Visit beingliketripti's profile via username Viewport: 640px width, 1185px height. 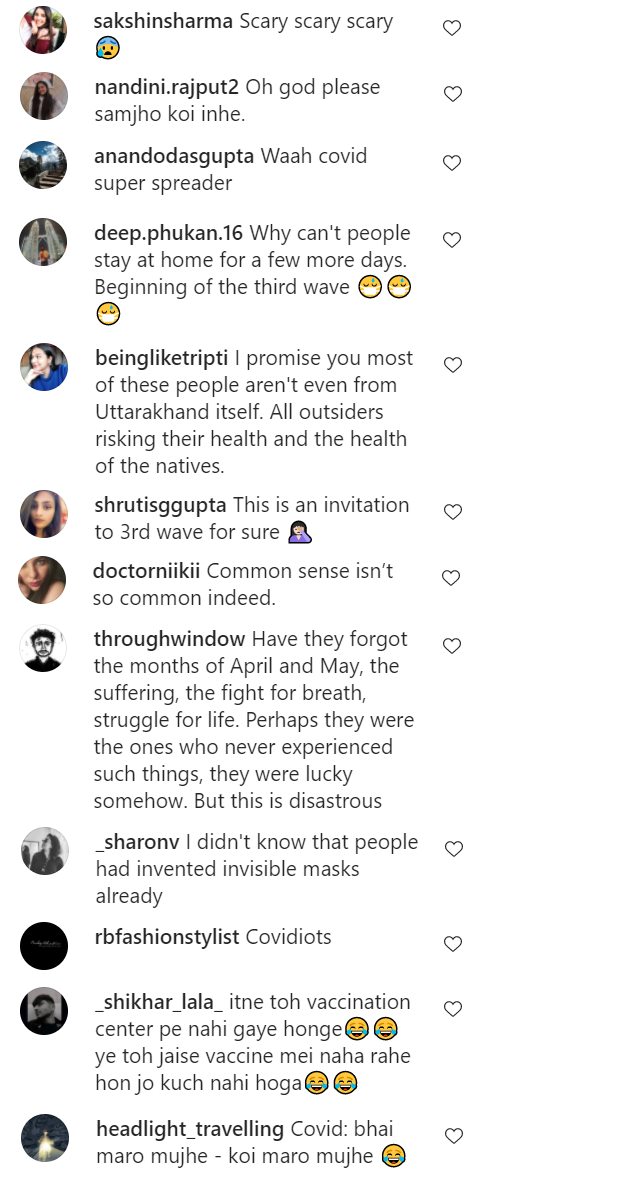point(161,358)
